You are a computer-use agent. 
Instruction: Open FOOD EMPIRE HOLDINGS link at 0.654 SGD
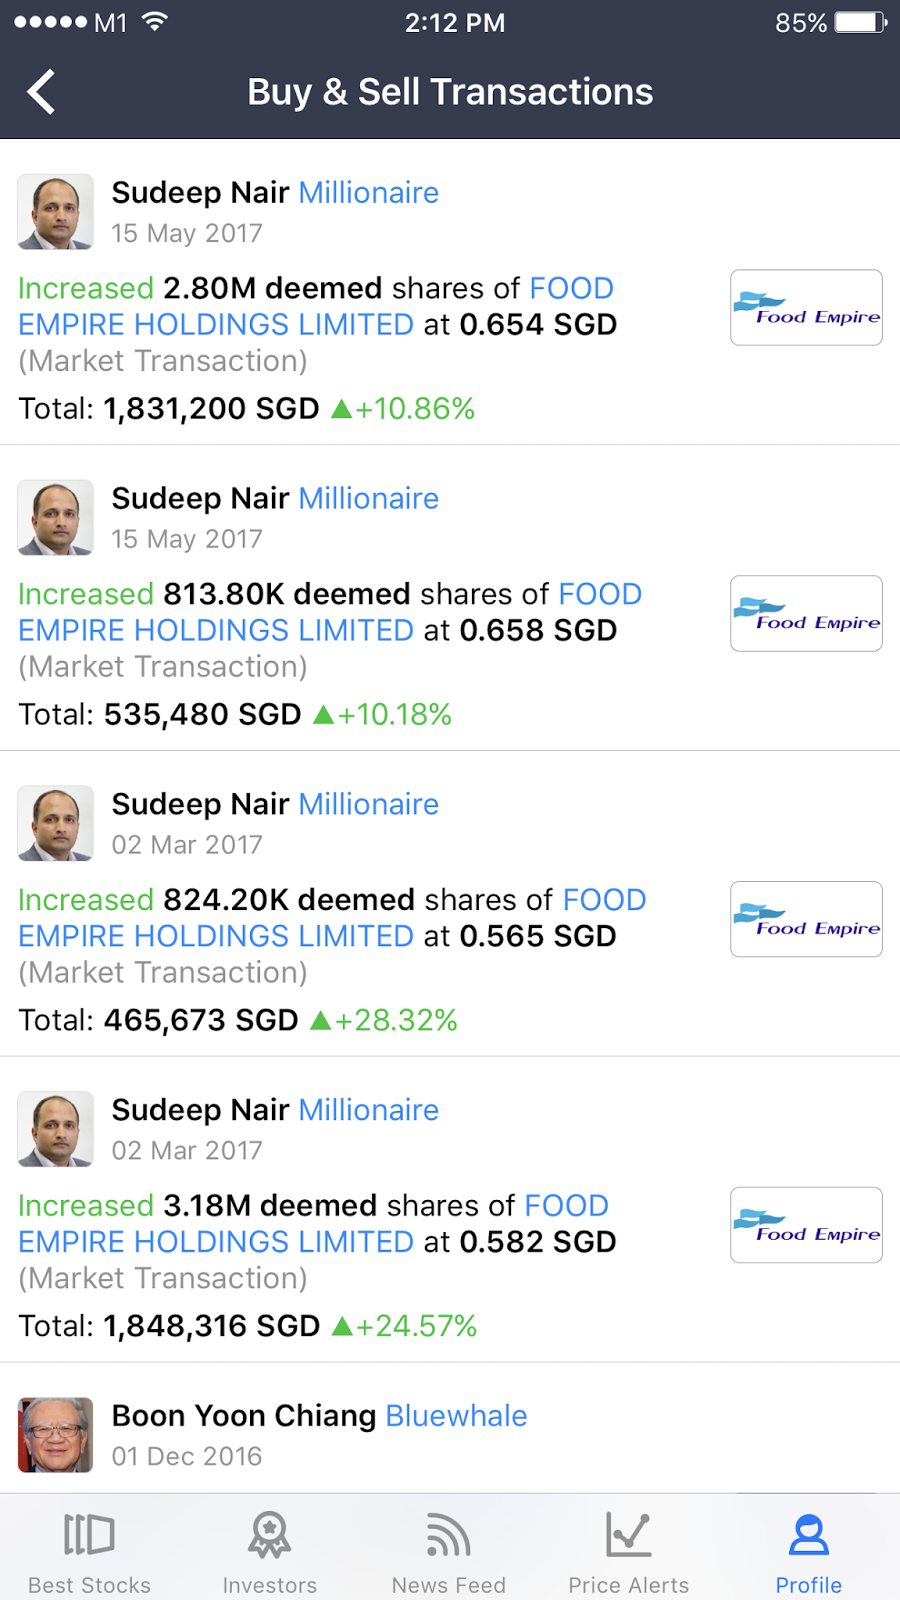(x=216, y=325)
